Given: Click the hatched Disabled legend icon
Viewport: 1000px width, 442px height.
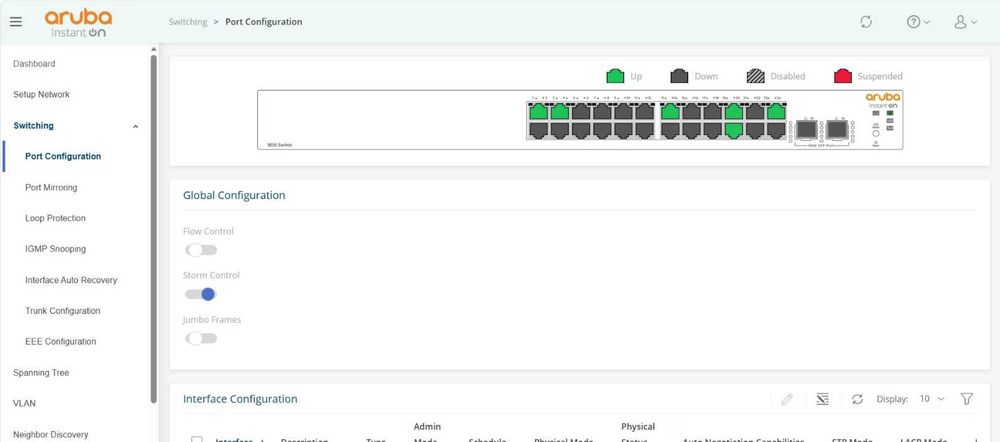Looking at the screenshot, I should 756,76.
